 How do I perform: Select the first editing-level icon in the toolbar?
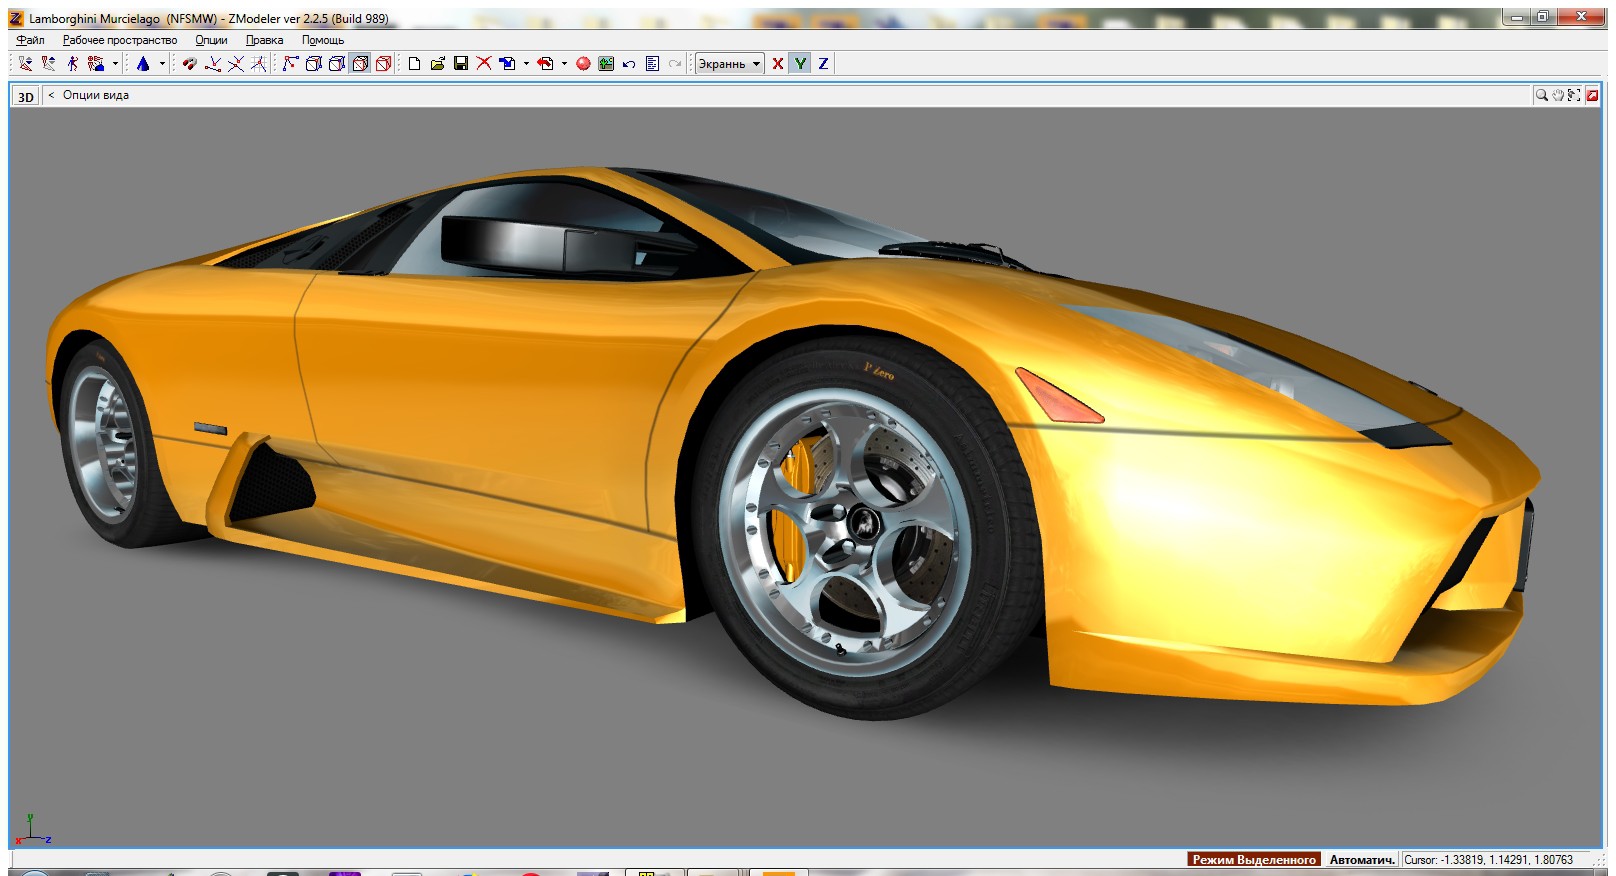point(25,63)
